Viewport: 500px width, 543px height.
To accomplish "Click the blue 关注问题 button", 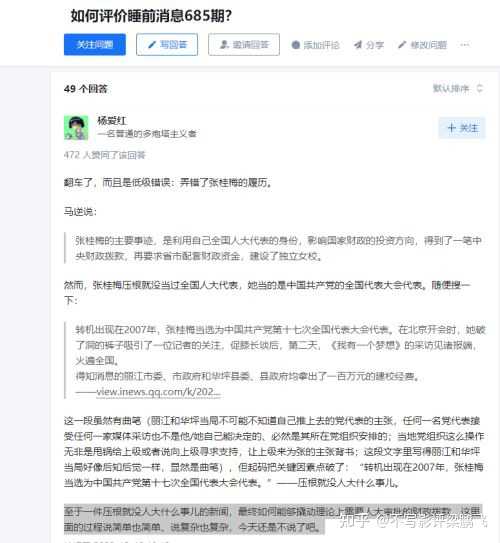I will tap(95, 44).
